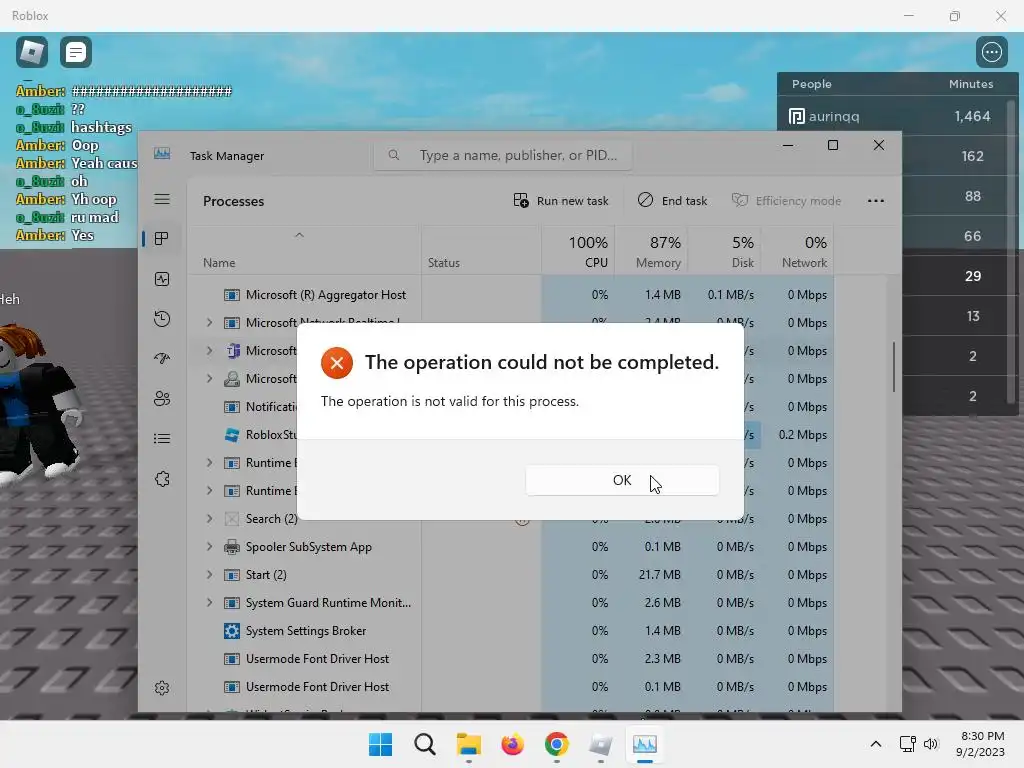Launch Google Chrome from taskbar
Screen dimensions: 1024x768
point(556,744)
